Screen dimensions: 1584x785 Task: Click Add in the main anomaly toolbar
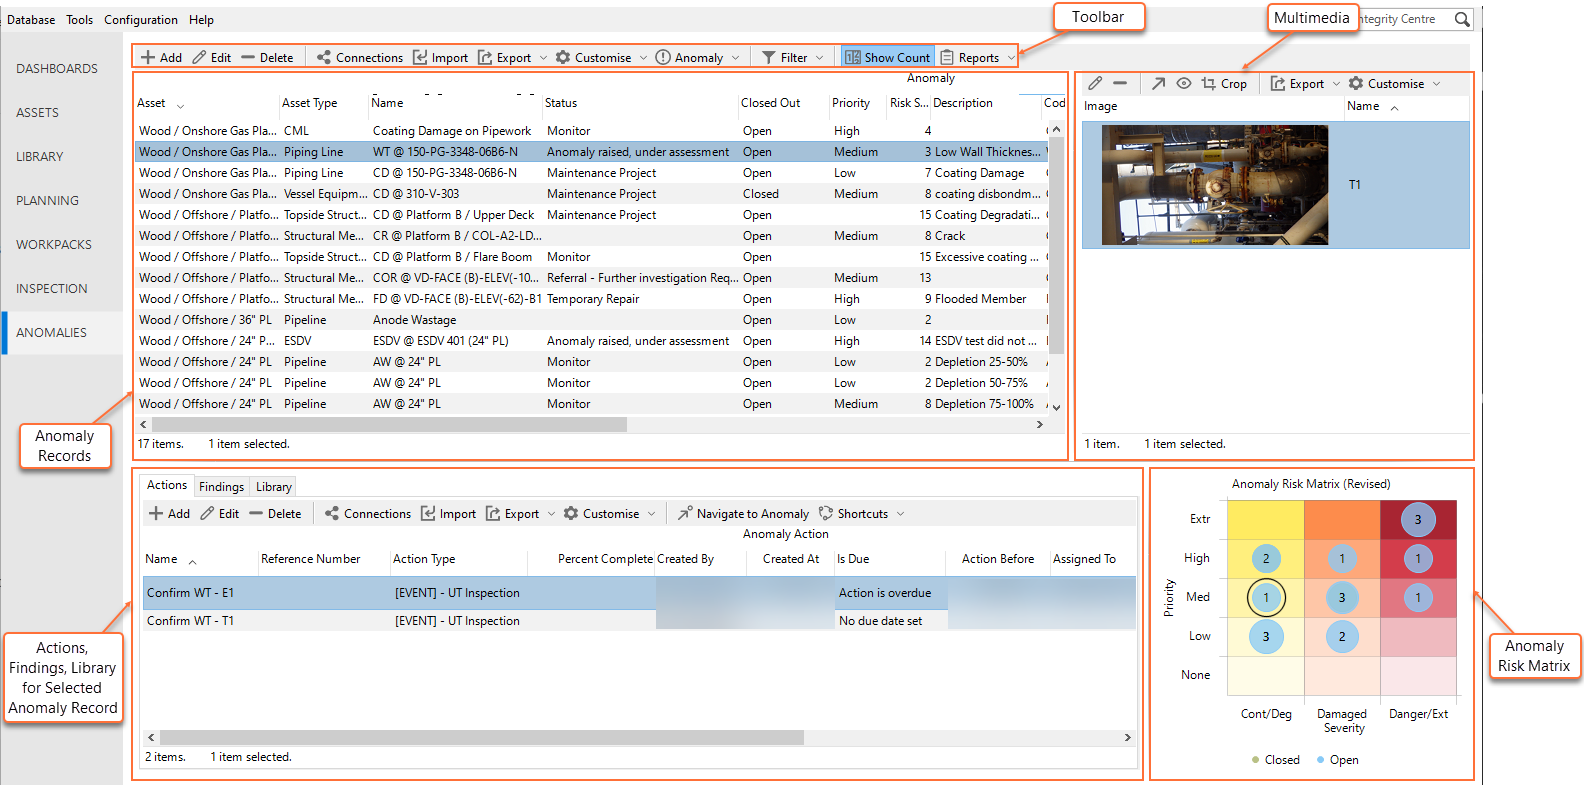coord(161,58)
